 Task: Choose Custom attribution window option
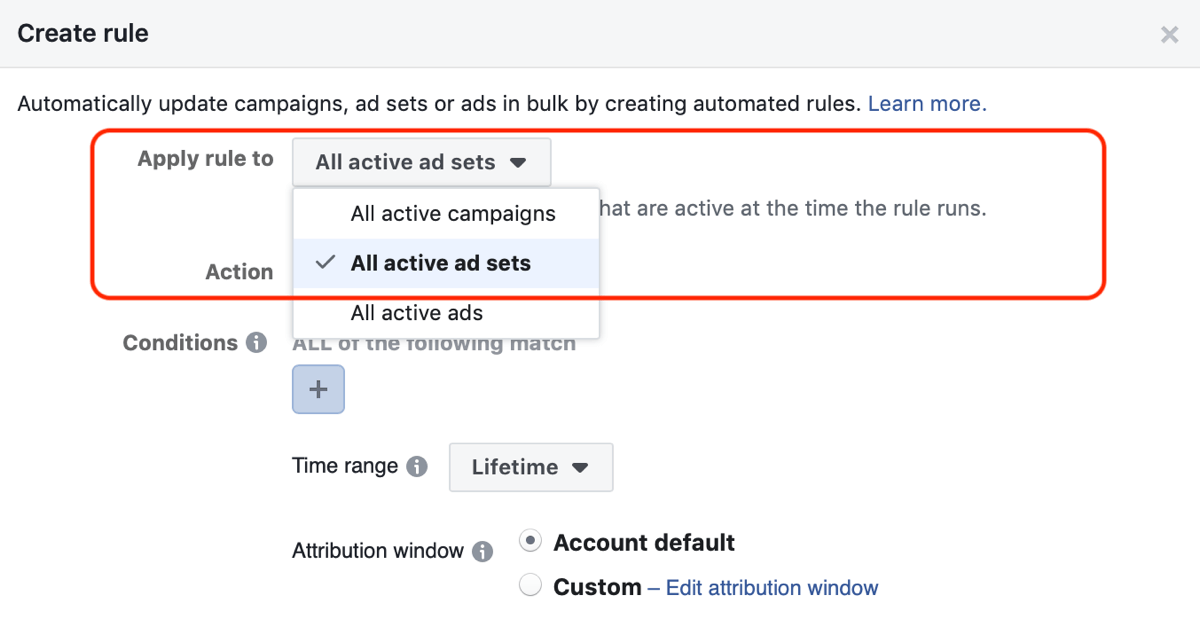(530, 584)
